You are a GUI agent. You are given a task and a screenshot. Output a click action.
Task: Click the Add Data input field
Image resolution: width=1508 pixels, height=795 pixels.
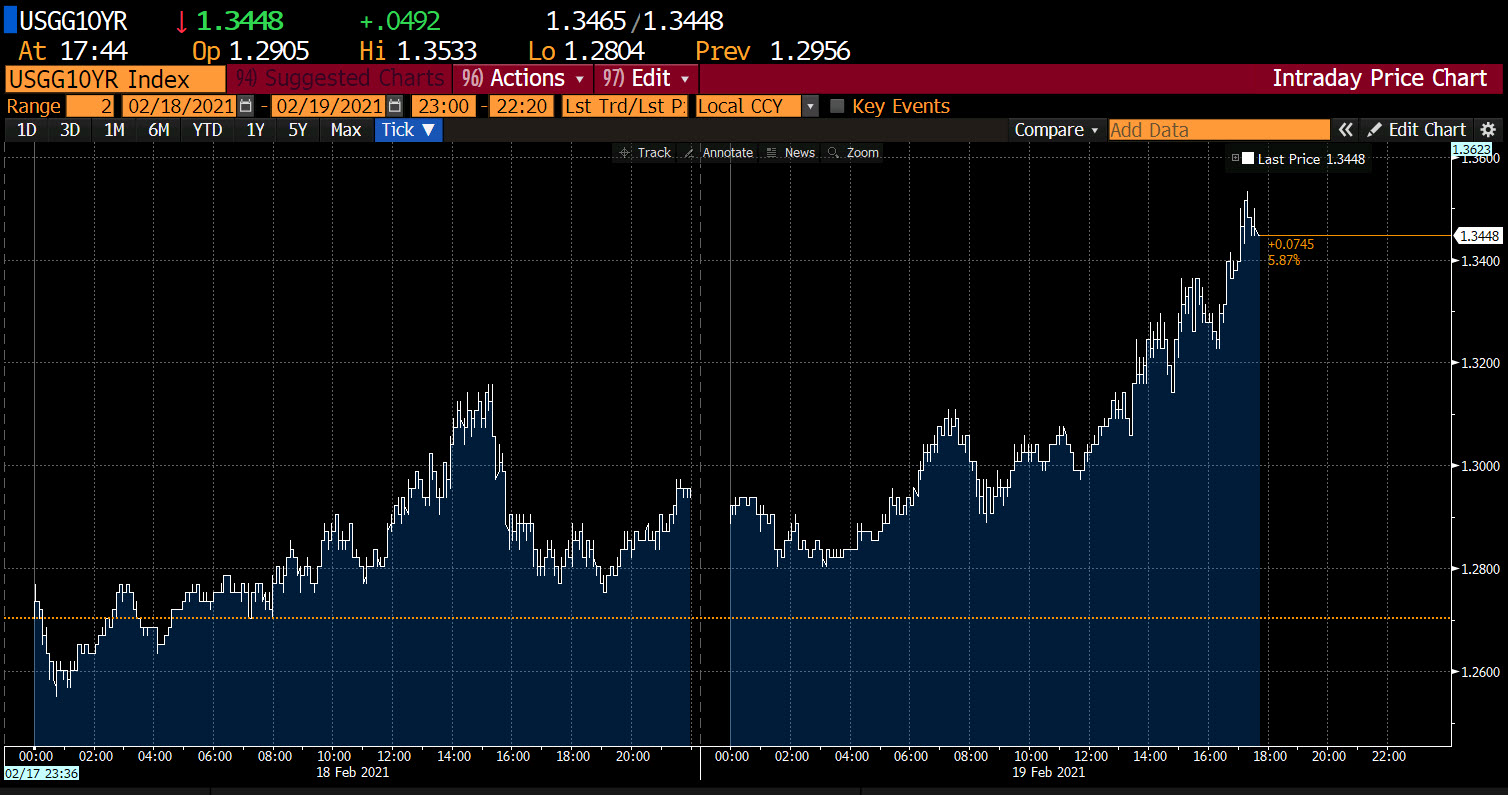click(x=1219, y=130)
